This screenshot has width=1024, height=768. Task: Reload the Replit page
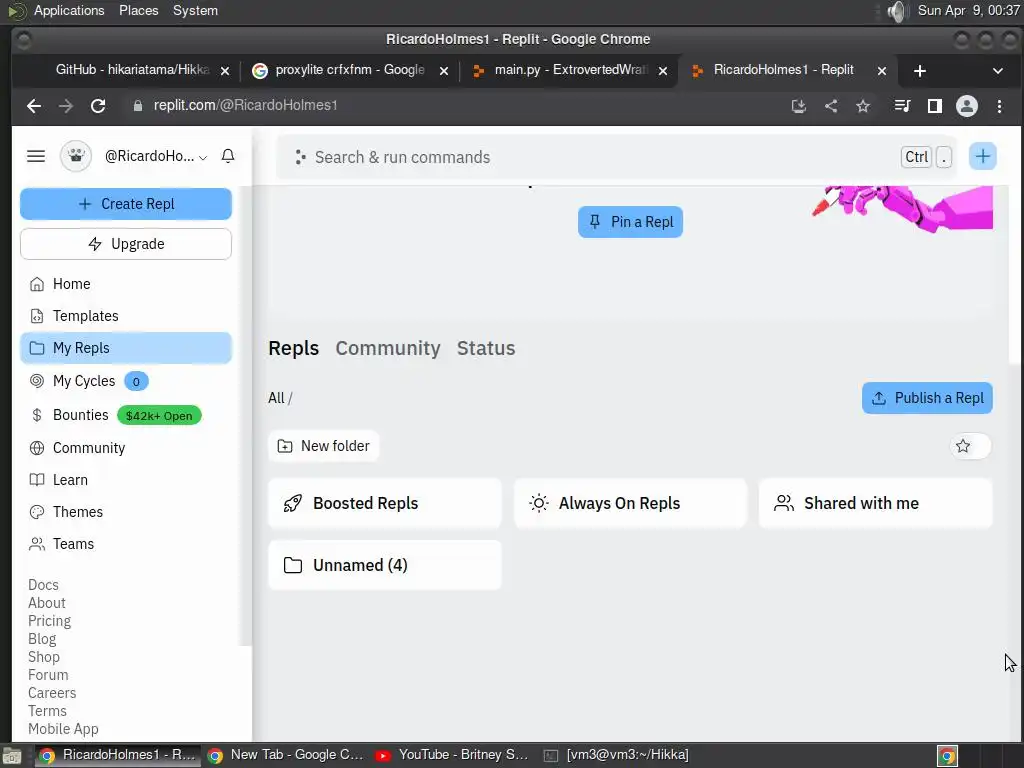coord(98,106)
